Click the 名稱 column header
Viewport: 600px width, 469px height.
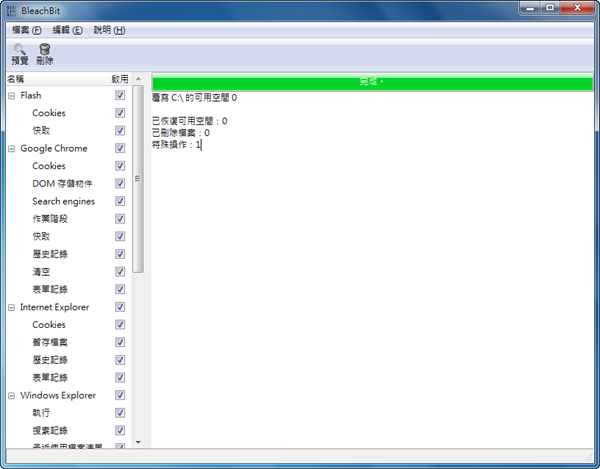point(57,79)
